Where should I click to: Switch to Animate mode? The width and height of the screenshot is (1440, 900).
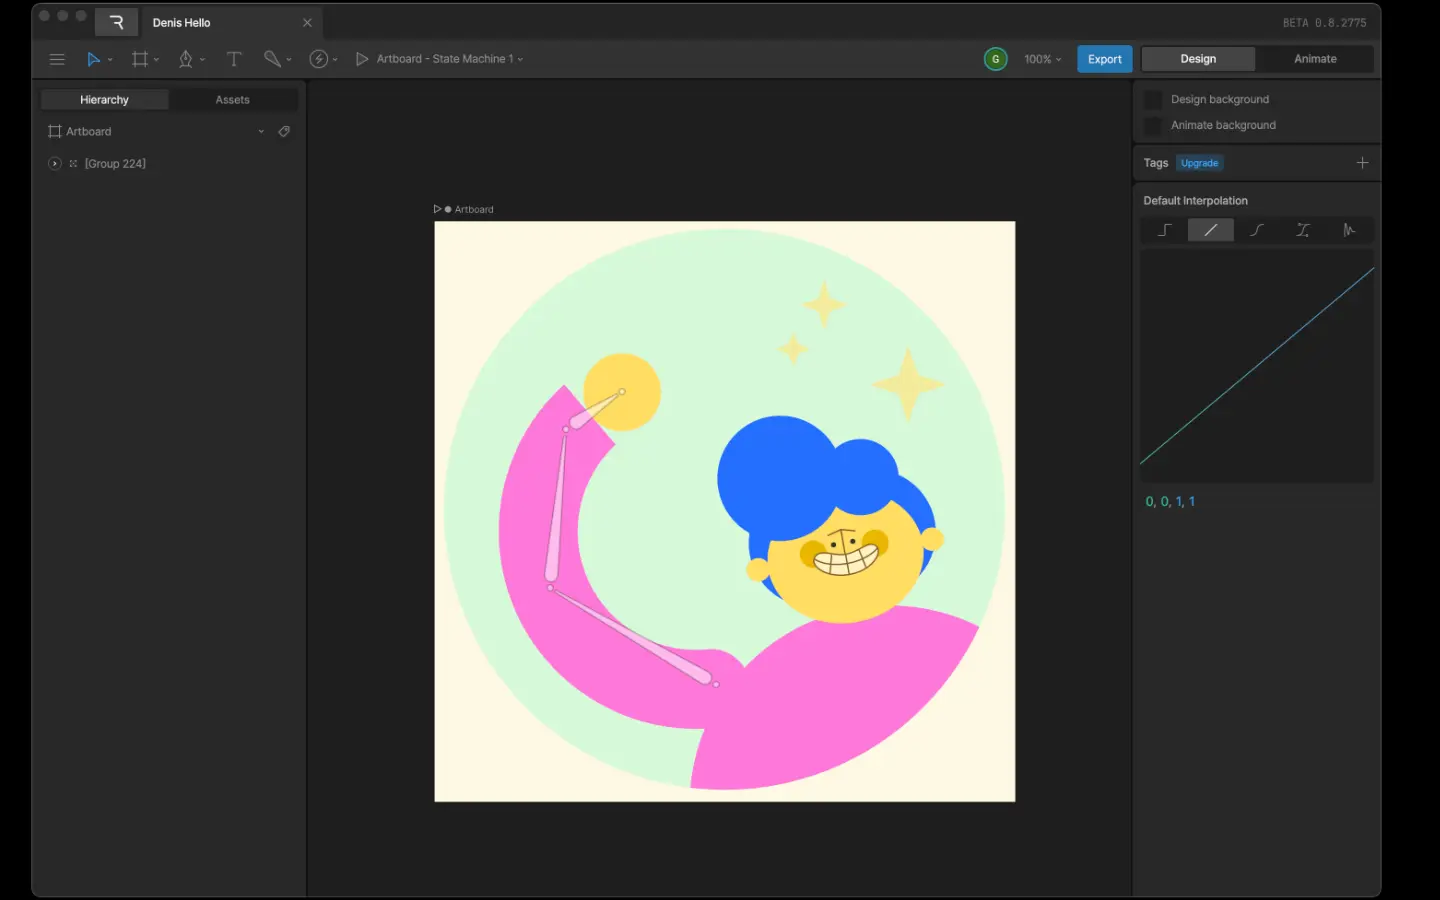[1314, 59]
